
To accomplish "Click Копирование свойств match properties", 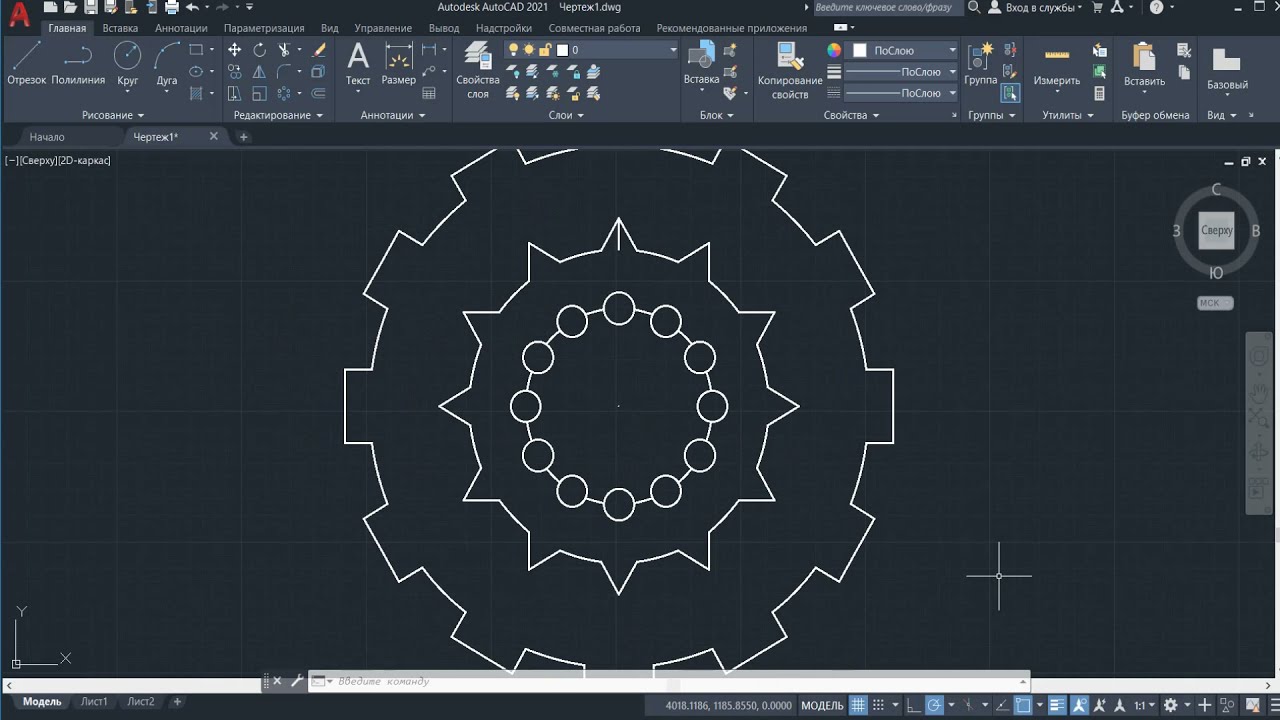I will coord(790,70).
